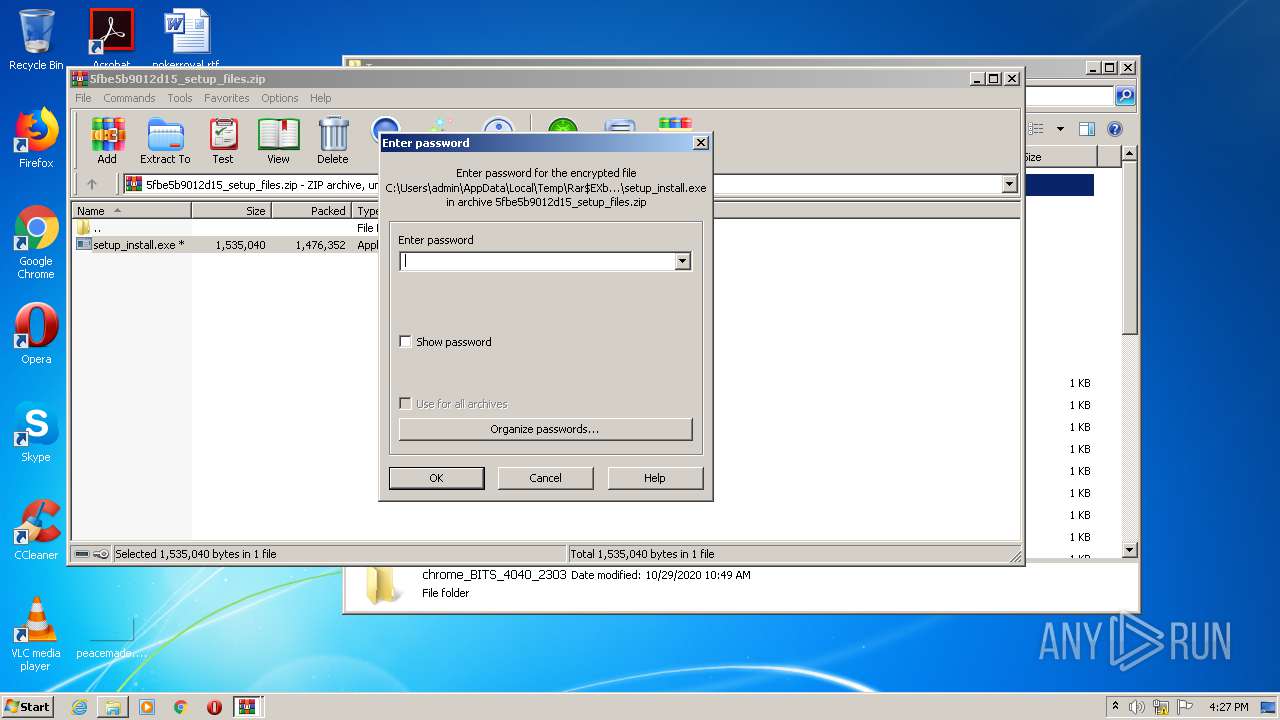The height and width of the screenshot is (720, 1280).
Task: Click the Explorer window vertical scrollbar thumb
Action: 1129,248
